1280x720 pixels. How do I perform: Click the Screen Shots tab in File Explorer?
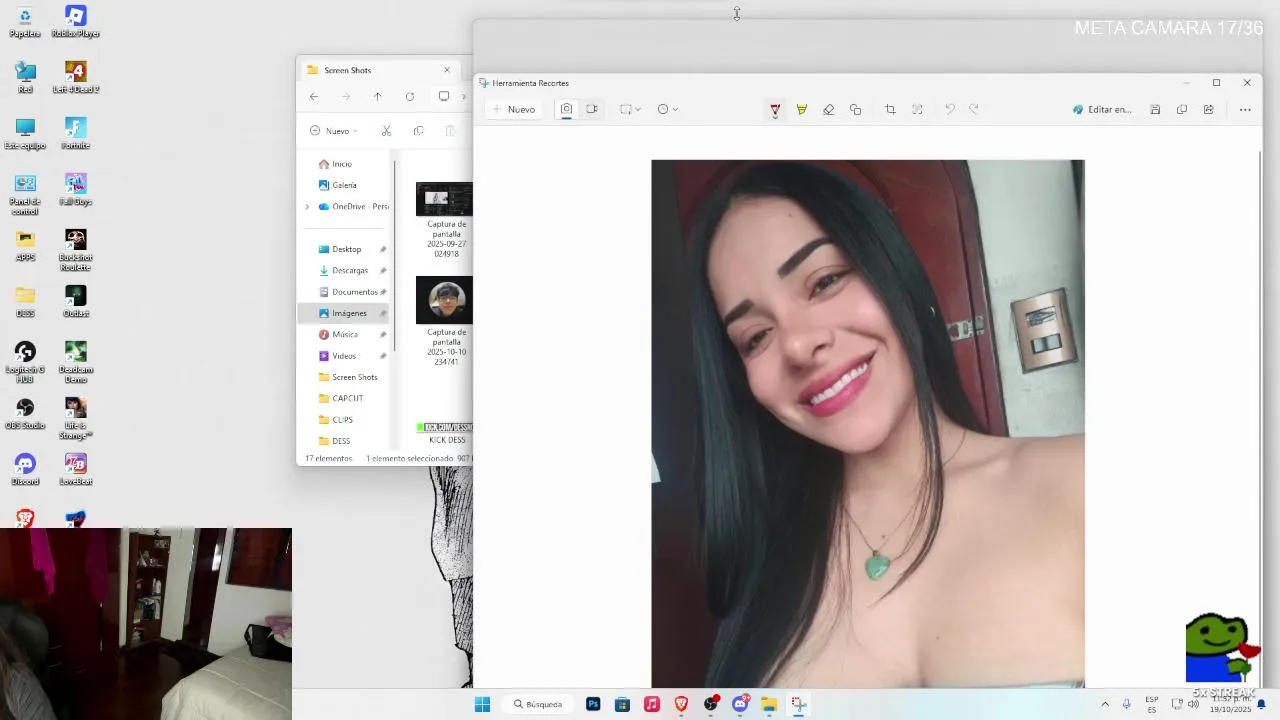pos(378,70)
